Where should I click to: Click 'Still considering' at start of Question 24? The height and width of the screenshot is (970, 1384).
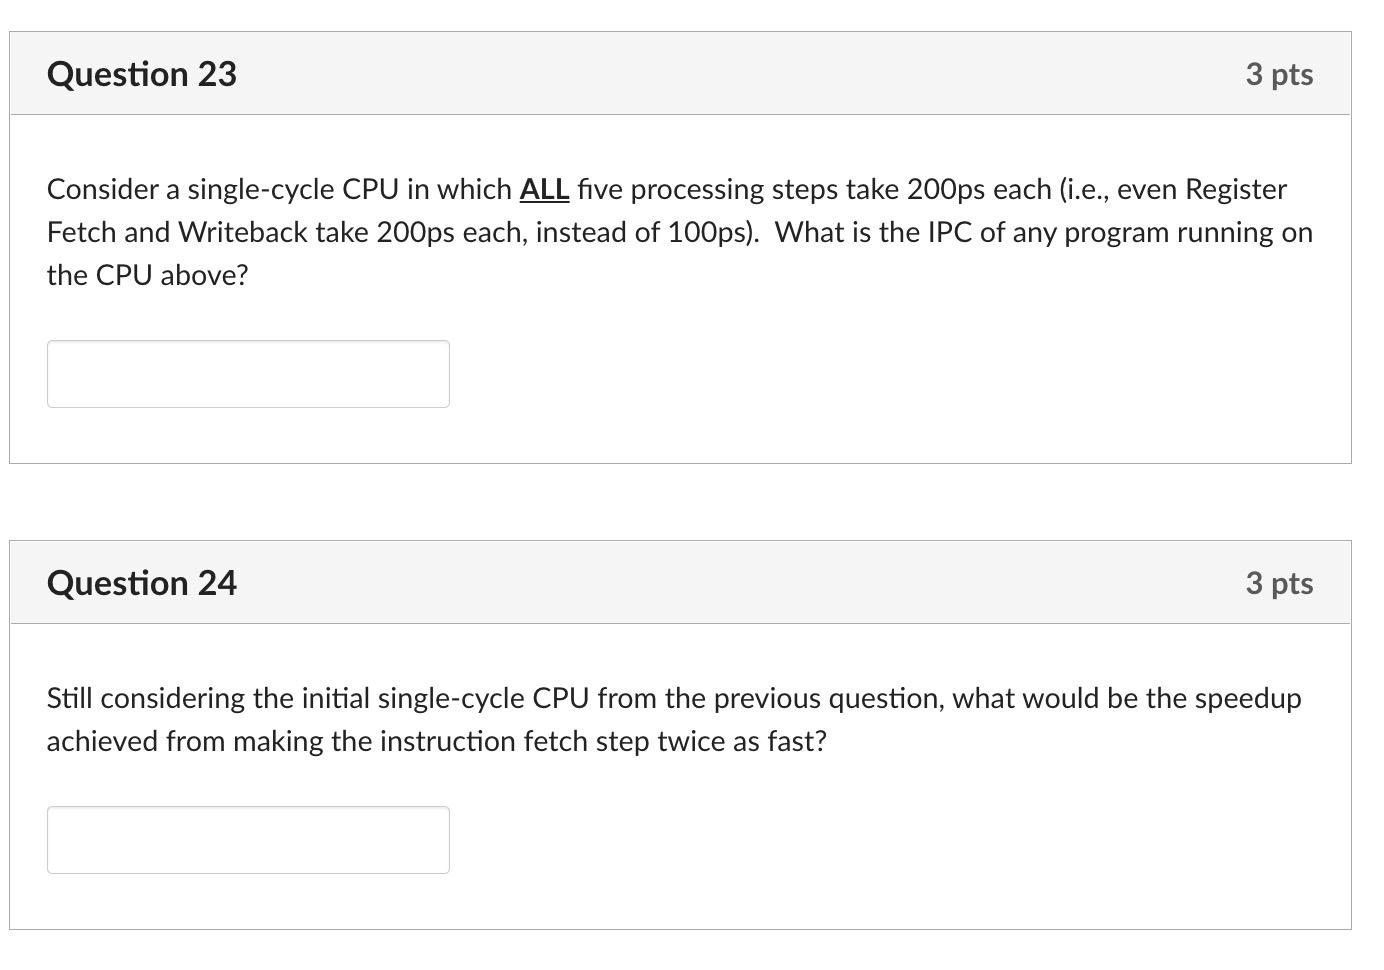[x=146, y=698]
